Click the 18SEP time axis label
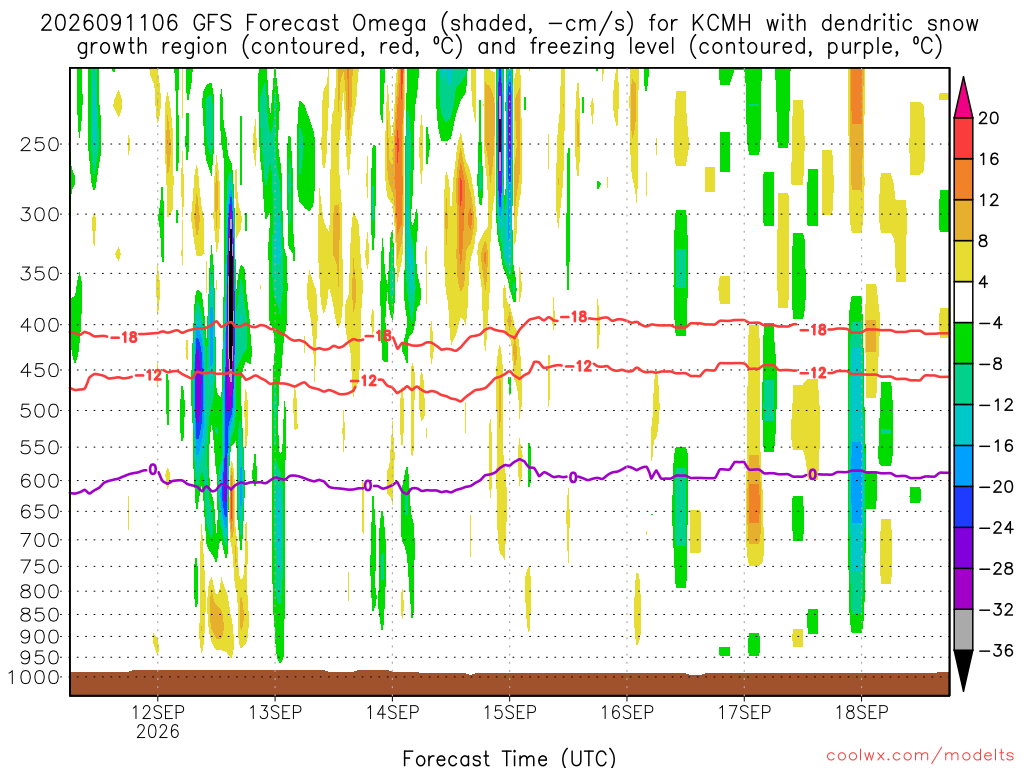This screenshot has width=1024, height=768. [x=861, y=712]
